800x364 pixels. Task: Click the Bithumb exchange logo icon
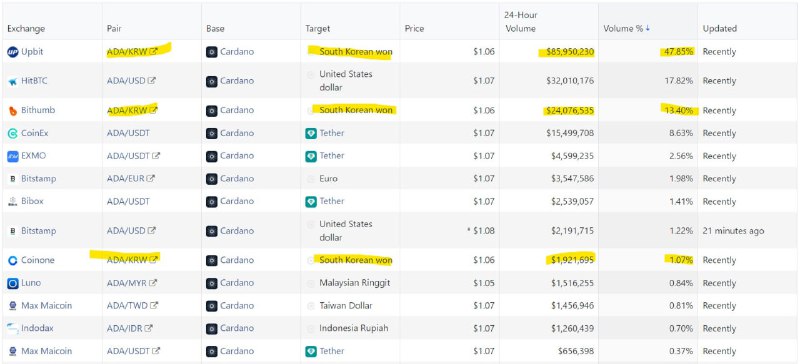point(13,111)
